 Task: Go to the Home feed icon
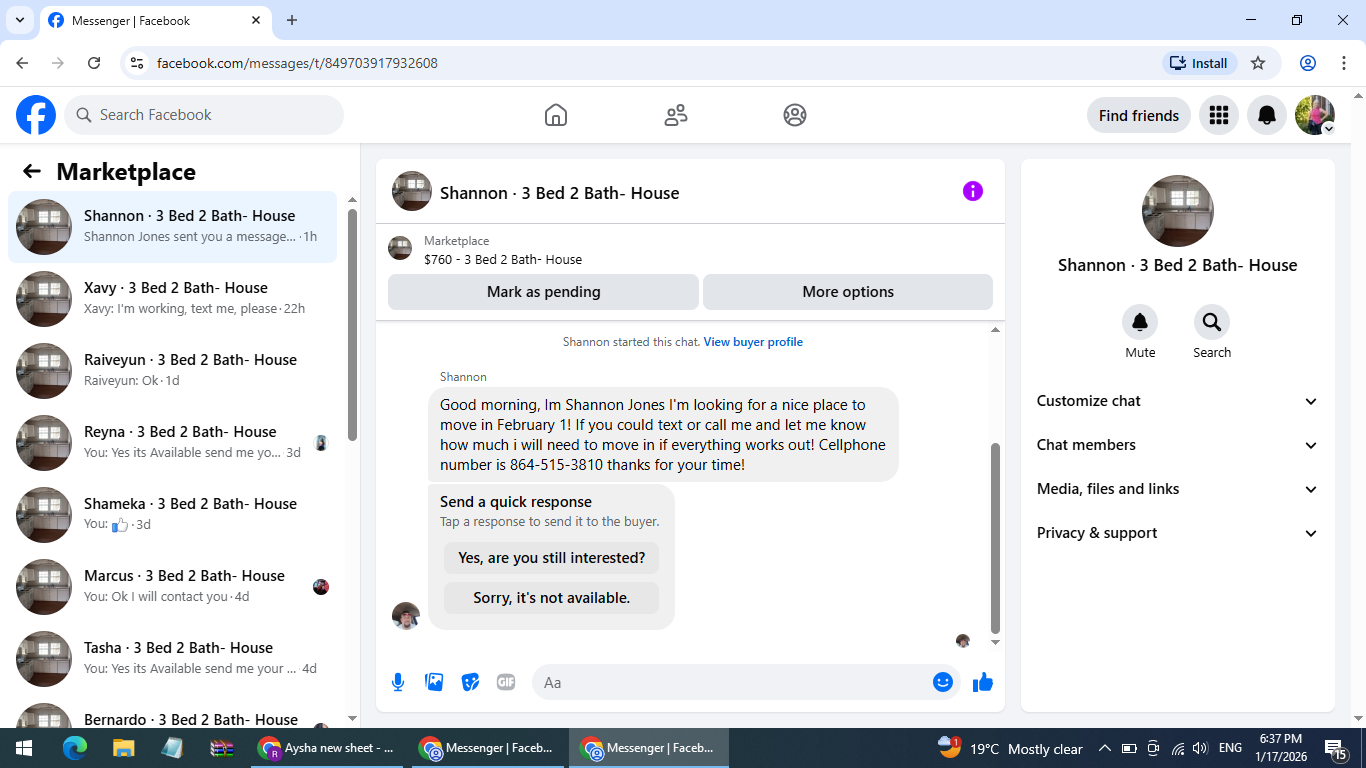point(556,115)
